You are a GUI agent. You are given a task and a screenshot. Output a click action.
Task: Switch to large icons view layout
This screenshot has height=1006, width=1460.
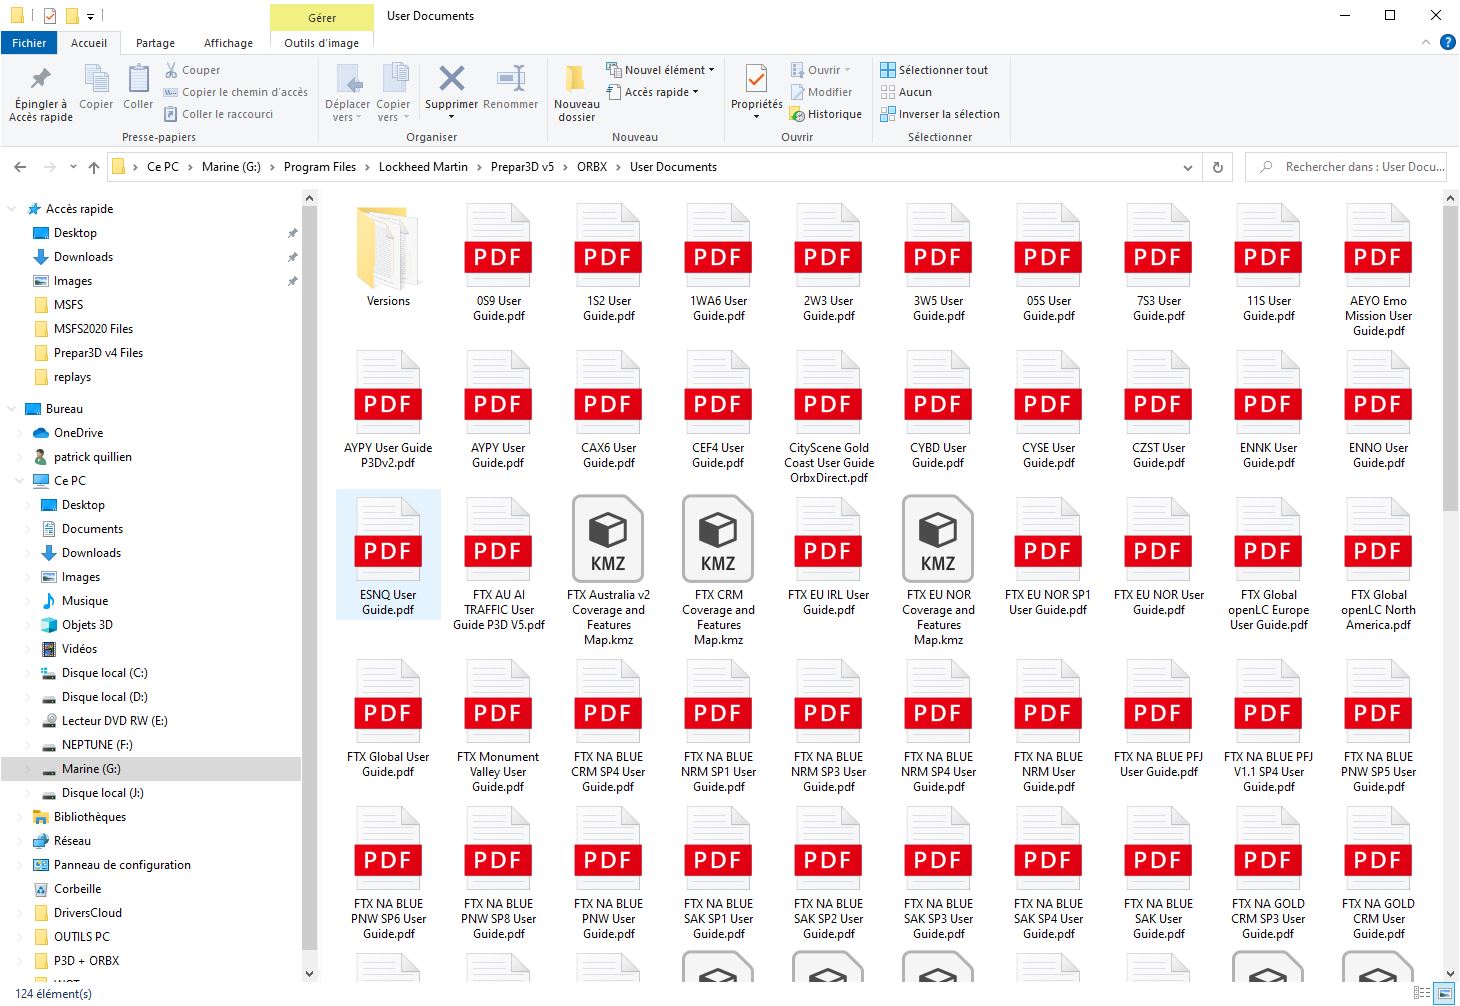point(1443,993)
